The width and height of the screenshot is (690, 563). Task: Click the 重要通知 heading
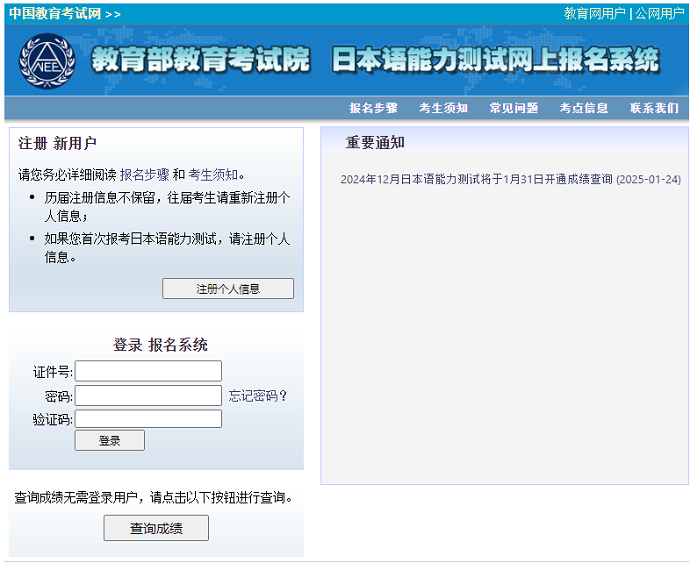(375, 143)
